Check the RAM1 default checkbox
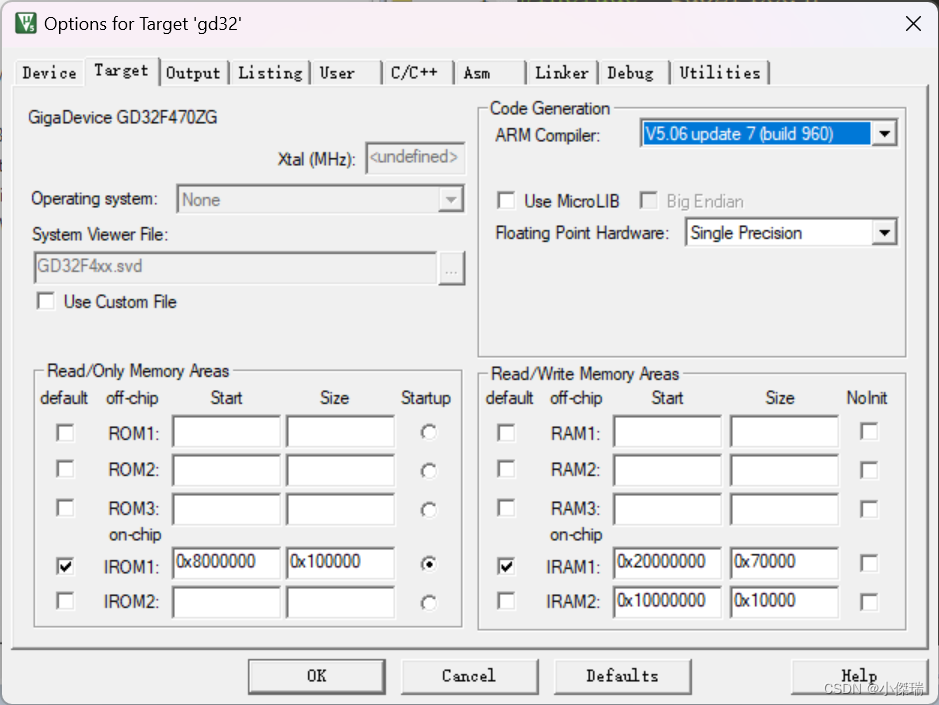The width and height of the screenshot is (939, 705). click(506, 432)
